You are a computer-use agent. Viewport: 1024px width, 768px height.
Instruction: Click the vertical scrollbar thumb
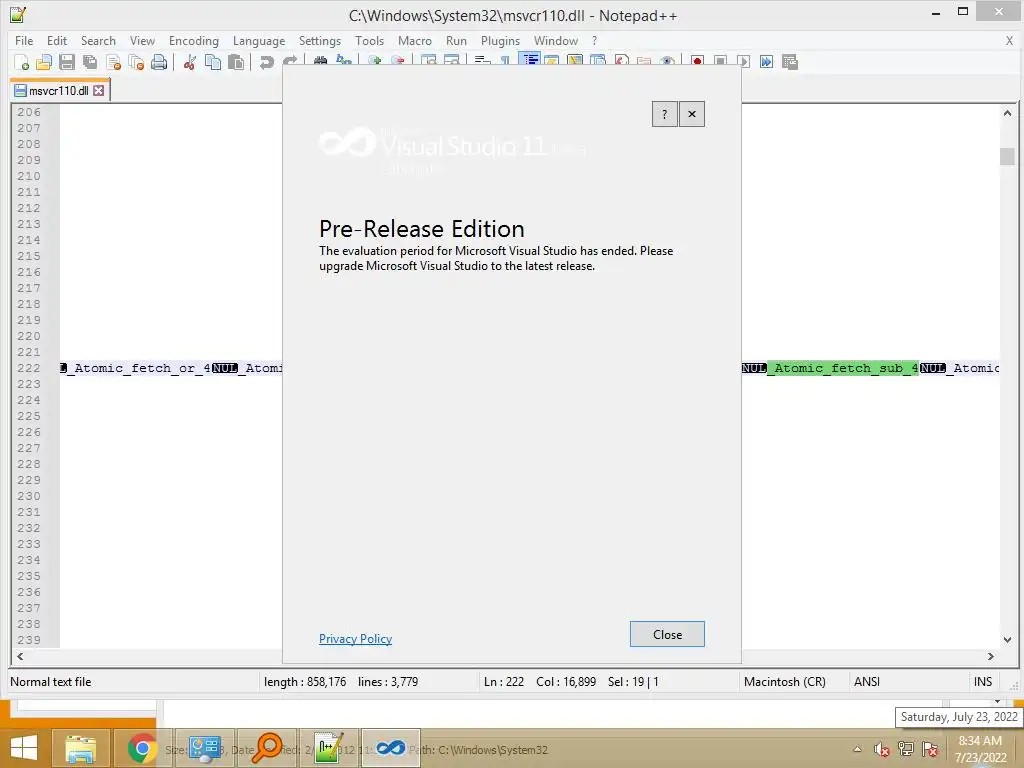tap(1007, 156)
